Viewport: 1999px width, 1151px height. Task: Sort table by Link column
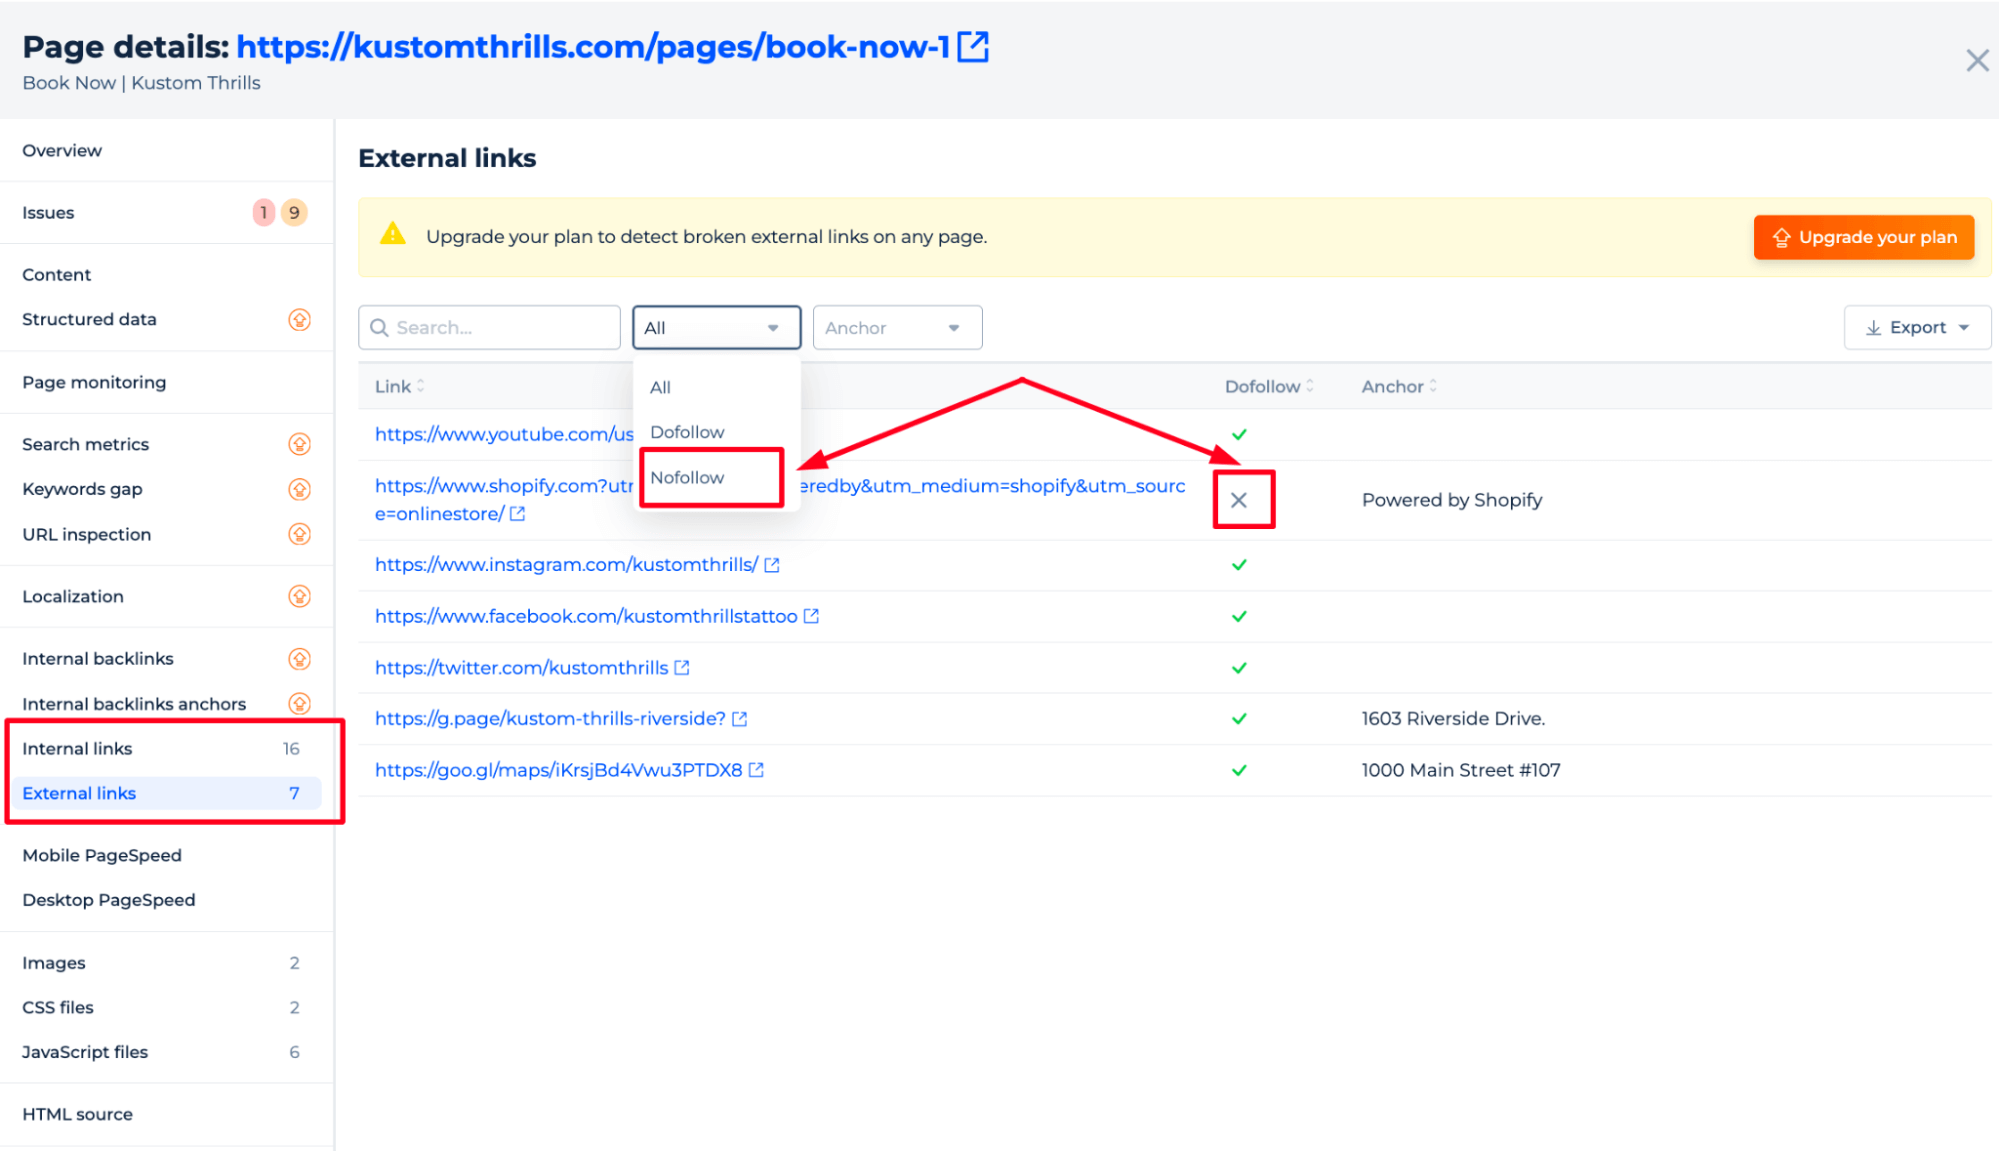[400, 386]
